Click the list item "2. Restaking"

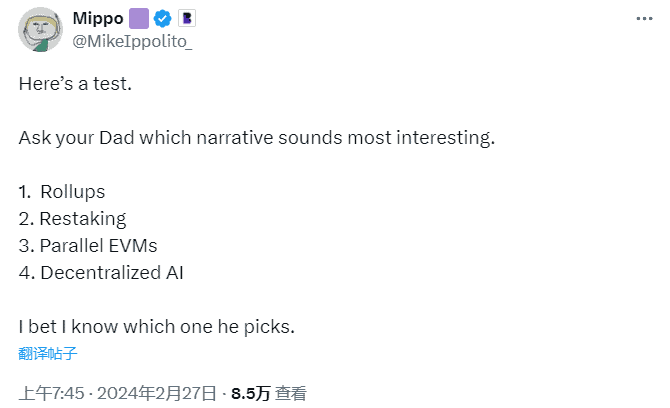tap(73, 219)
